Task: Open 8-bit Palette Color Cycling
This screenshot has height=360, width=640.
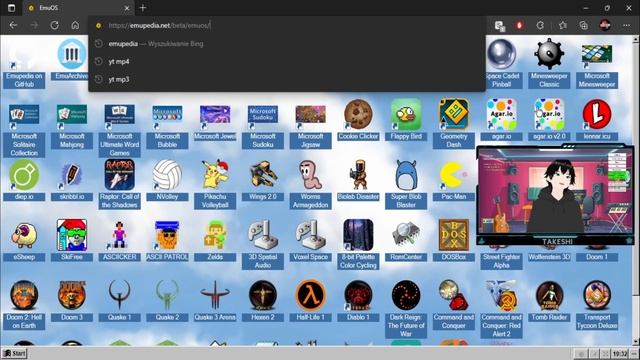Action: pos(358,245)
